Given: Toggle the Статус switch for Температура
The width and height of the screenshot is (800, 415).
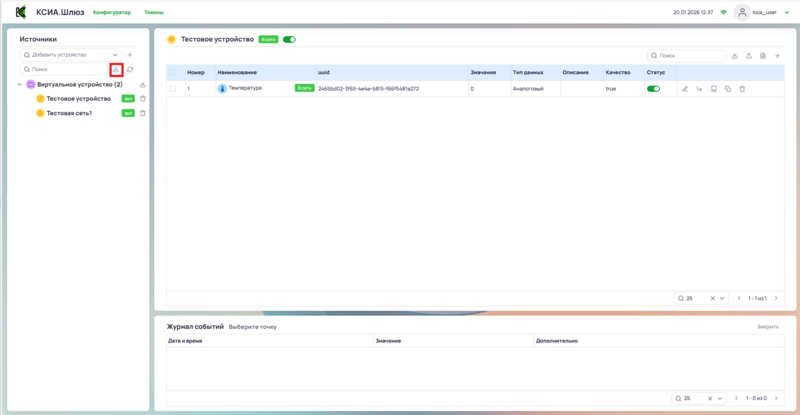Looking at the screenshot, I should click(x=654, y=89).
